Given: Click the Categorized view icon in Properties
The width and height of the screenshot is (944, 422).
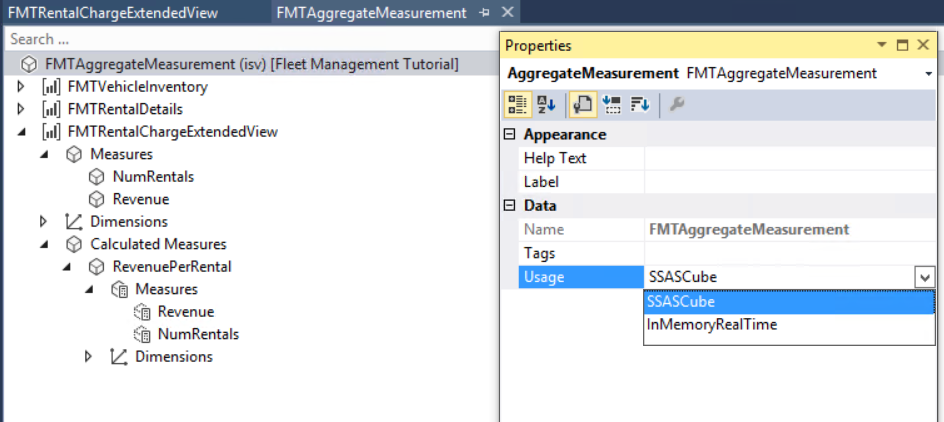Looking at the screenshot, I should click(517, 104).
